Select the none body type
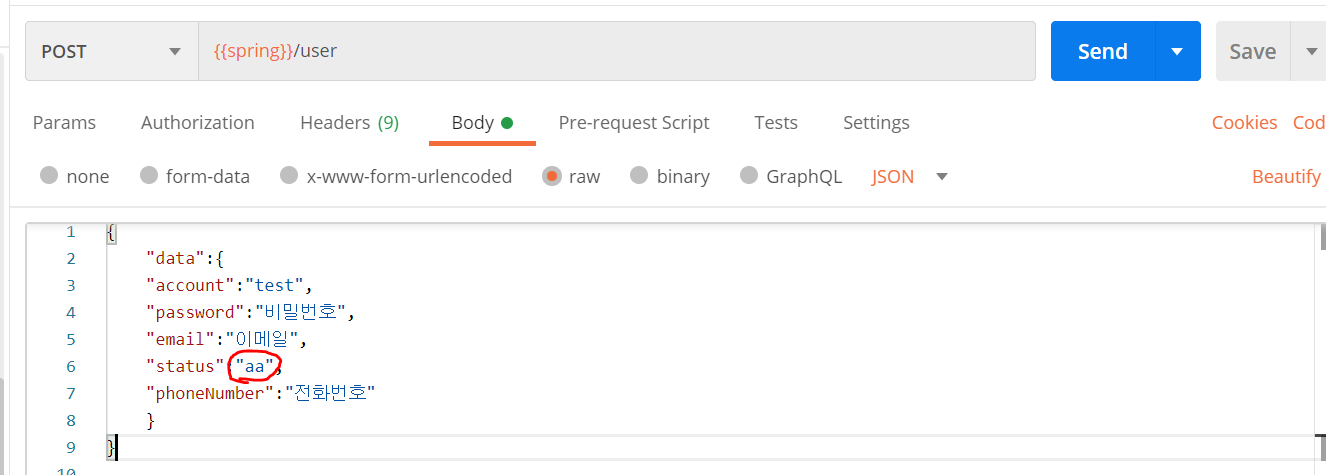Viewport: 1326px width, 475px height. pos(75,176)
